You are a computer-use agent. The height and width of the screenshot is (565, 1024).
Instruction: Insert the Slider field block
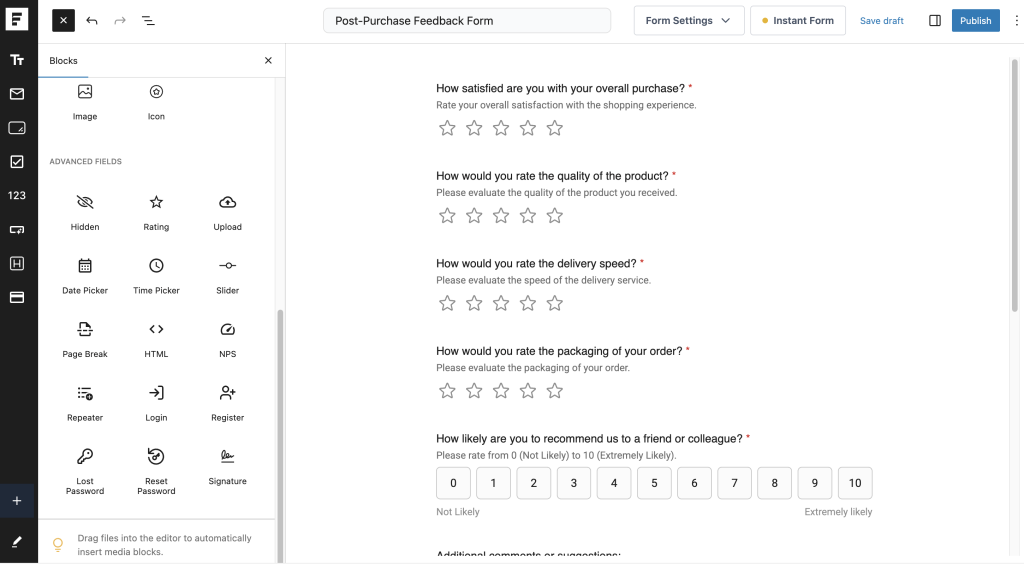click(227, 276)
